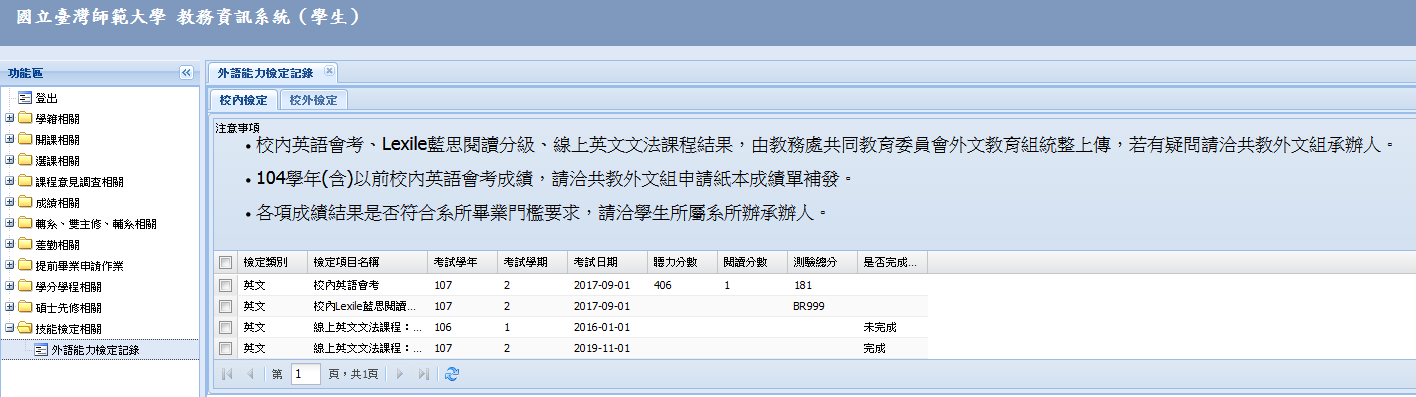This screenshot has height=397, width=1416.
Task: Sort by 是否完成 column header
Action: [892, 262]
